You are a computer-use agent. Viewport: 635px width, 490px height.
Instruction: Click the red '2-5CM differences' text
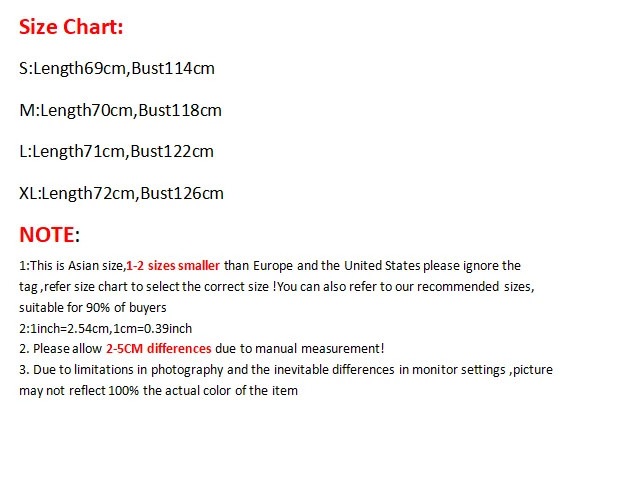158,349
